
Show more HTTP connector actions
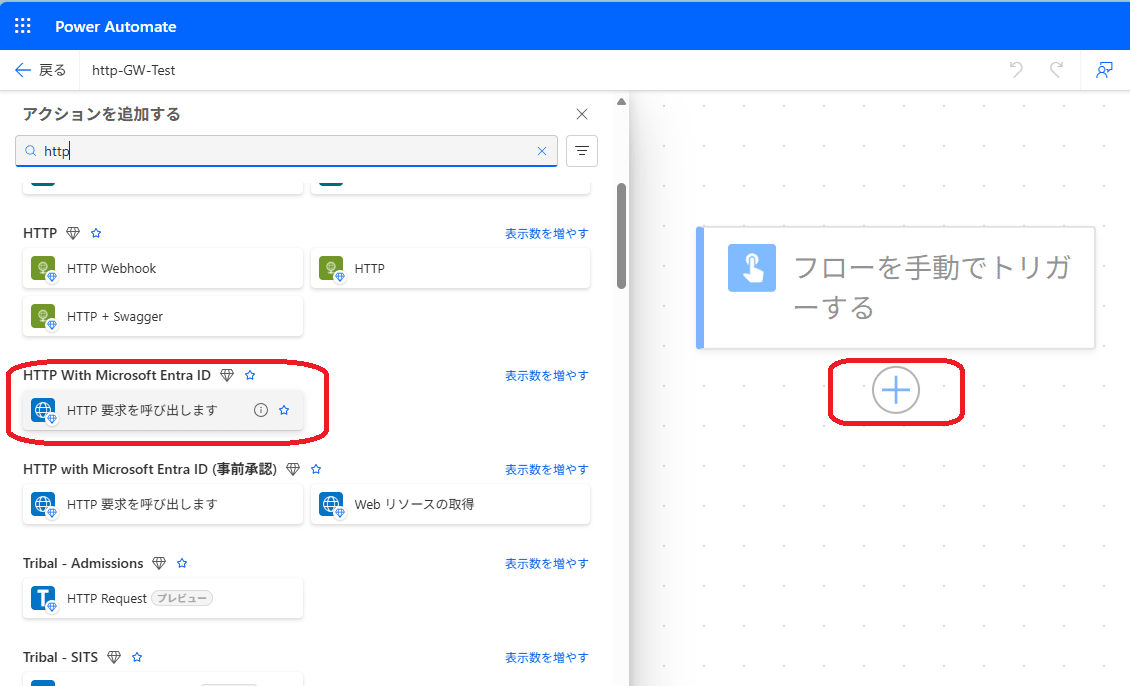pyautogui.click(x=546, y=233)
